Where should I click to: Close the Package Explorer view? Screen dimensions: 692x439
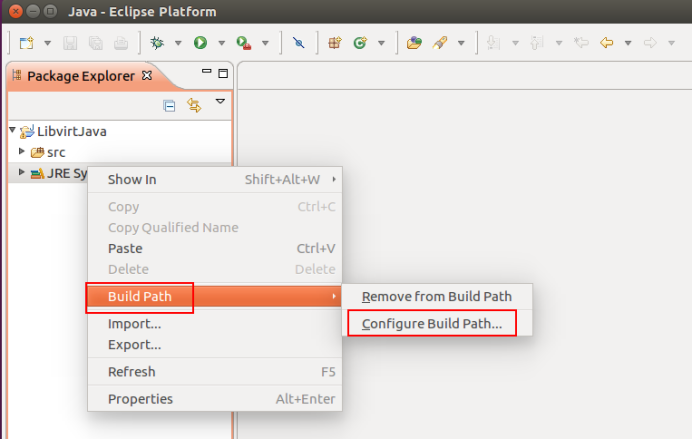pos(147,75)
